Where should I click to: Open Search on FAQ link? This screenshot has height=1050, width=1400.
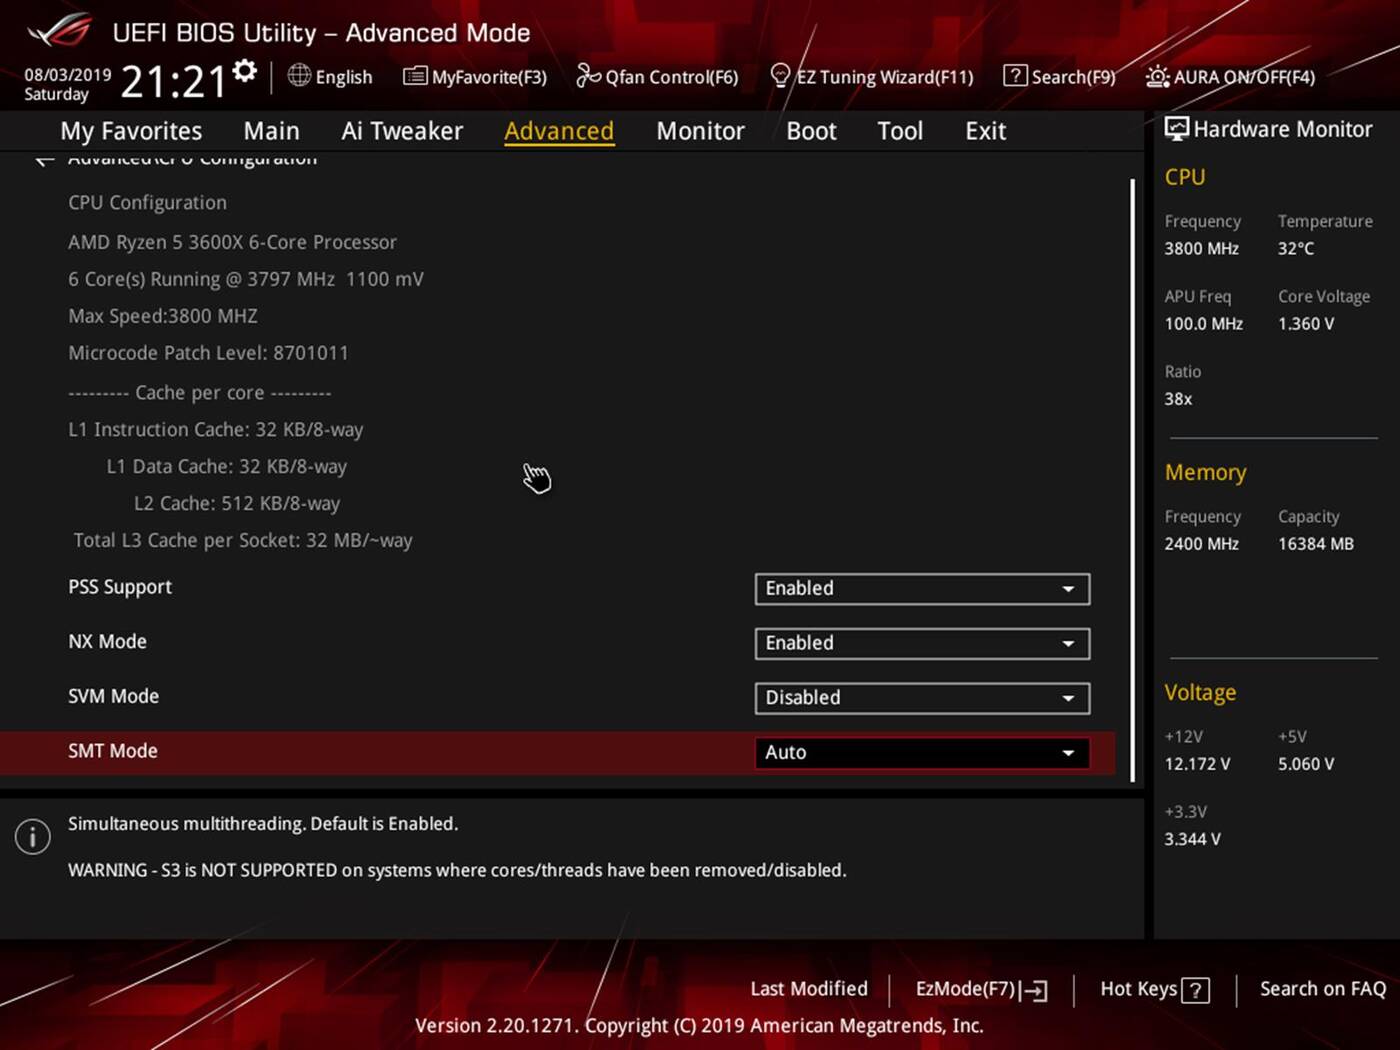click(1322, 989)
